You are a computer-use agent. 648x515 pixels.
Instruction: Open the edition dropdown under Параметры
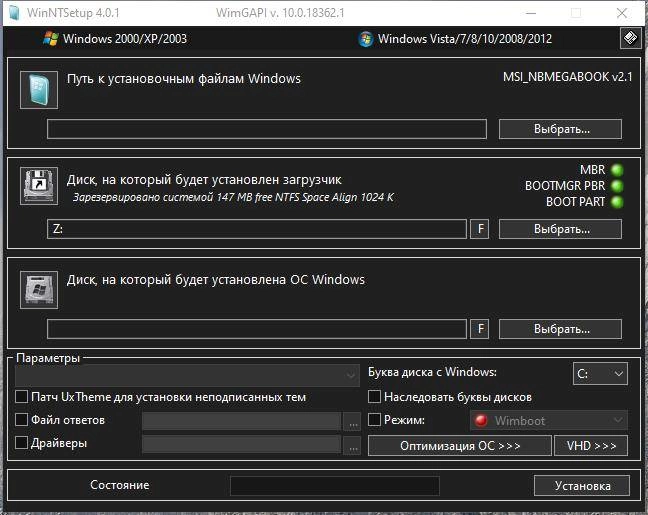click(187, 375)
